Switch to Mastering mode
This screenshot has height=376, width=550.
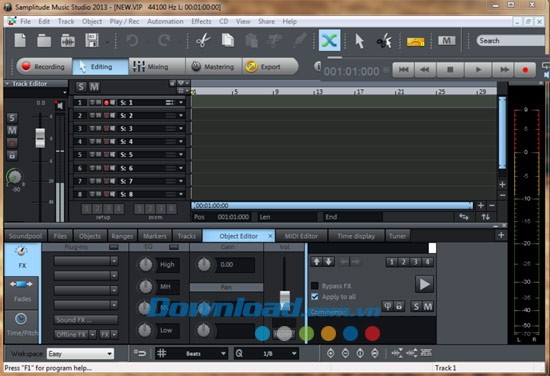click(x=214, y=67)
